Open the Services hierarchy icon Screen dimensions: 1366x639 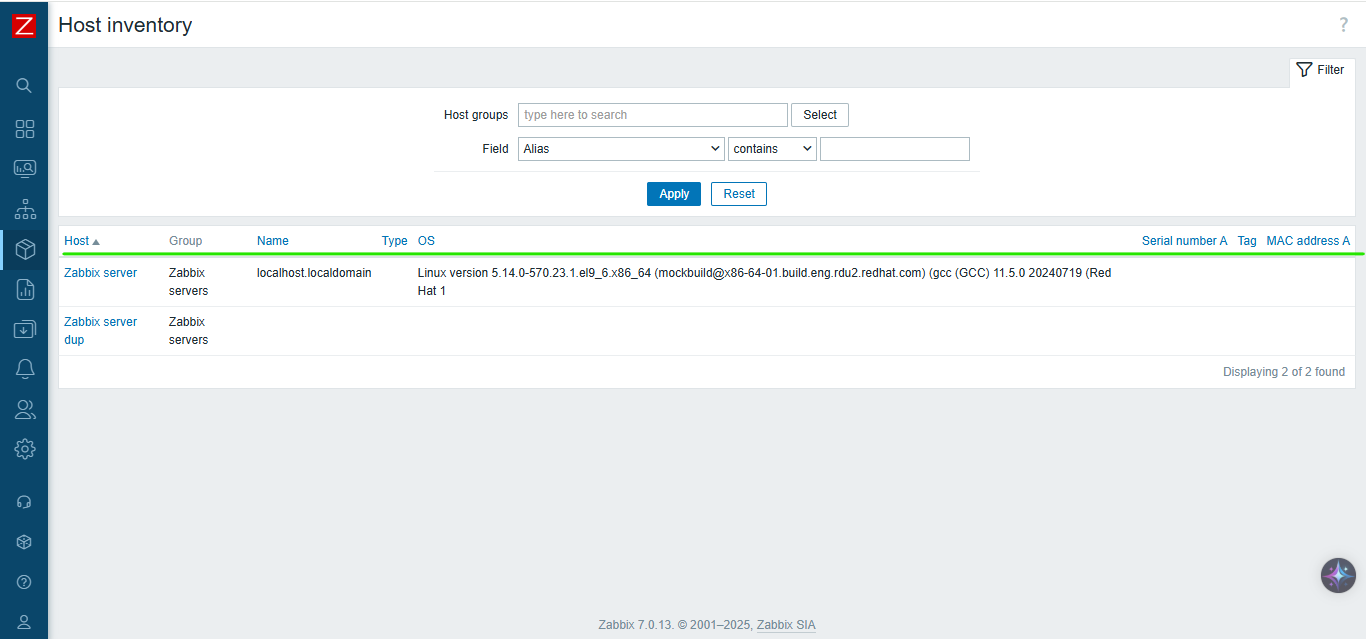pyautogui.click(x=24, y=209)
